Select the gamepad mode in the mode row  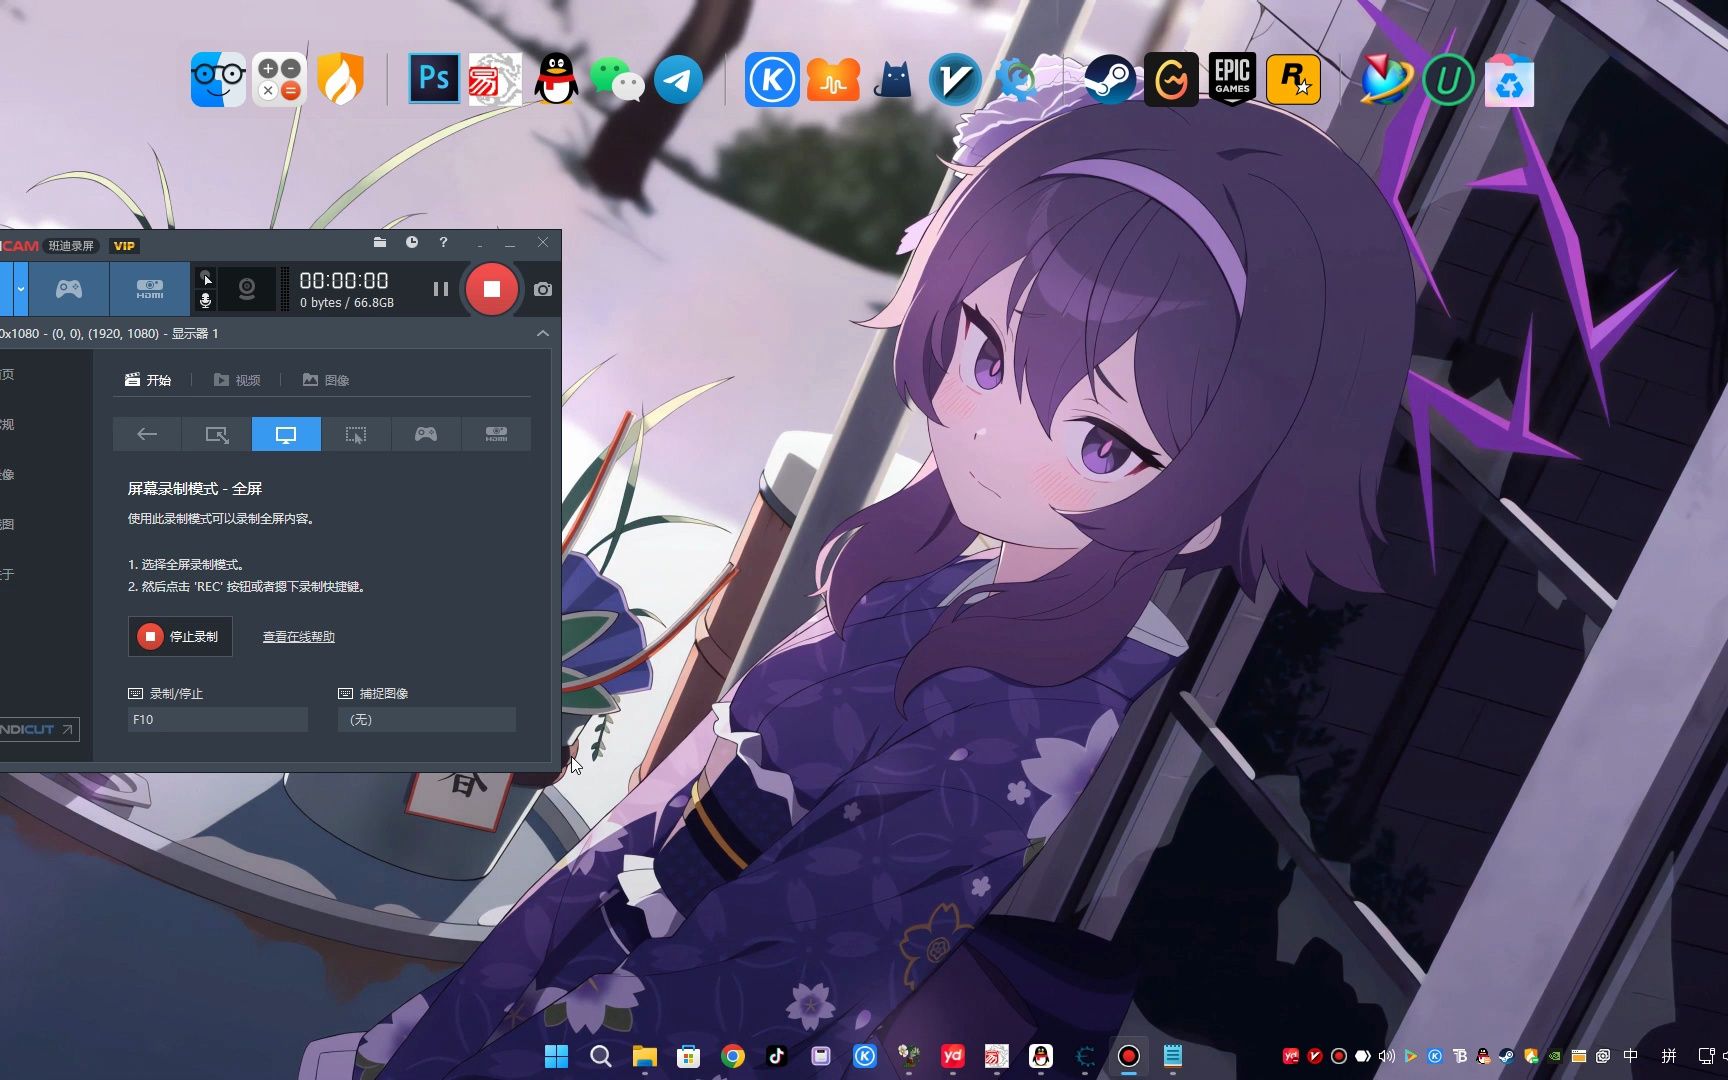coord(426,434)
